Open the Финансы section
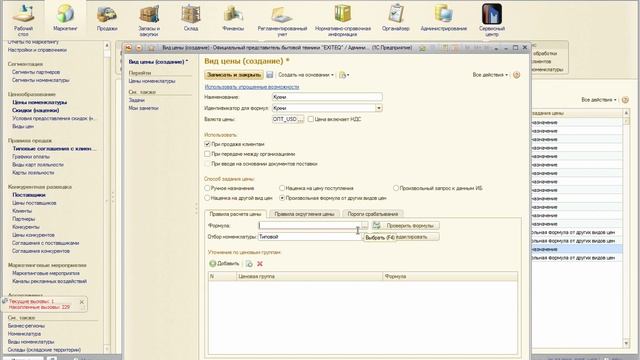 233,18
